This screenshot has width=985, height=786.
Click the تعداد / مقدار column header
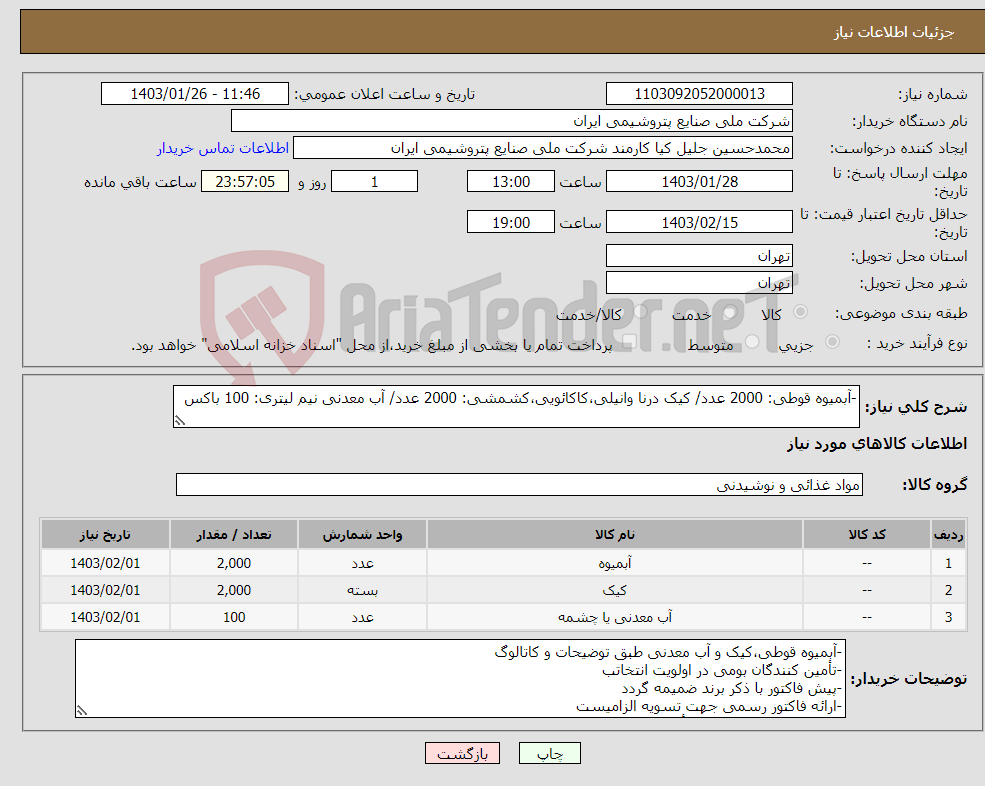click(x=234, y=534)
